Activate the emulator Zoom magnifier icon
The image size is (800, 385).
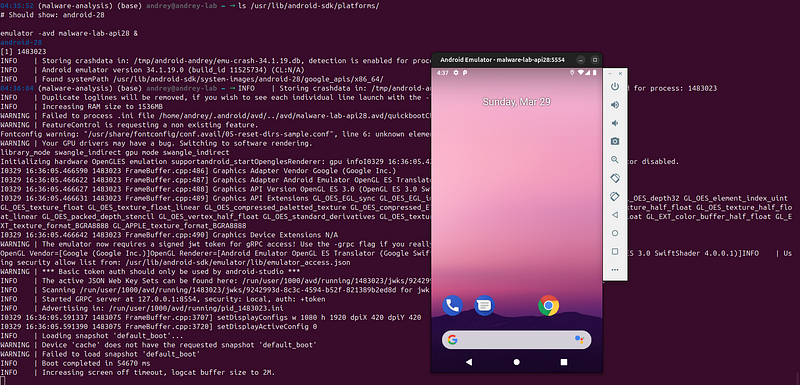[615, 160]
